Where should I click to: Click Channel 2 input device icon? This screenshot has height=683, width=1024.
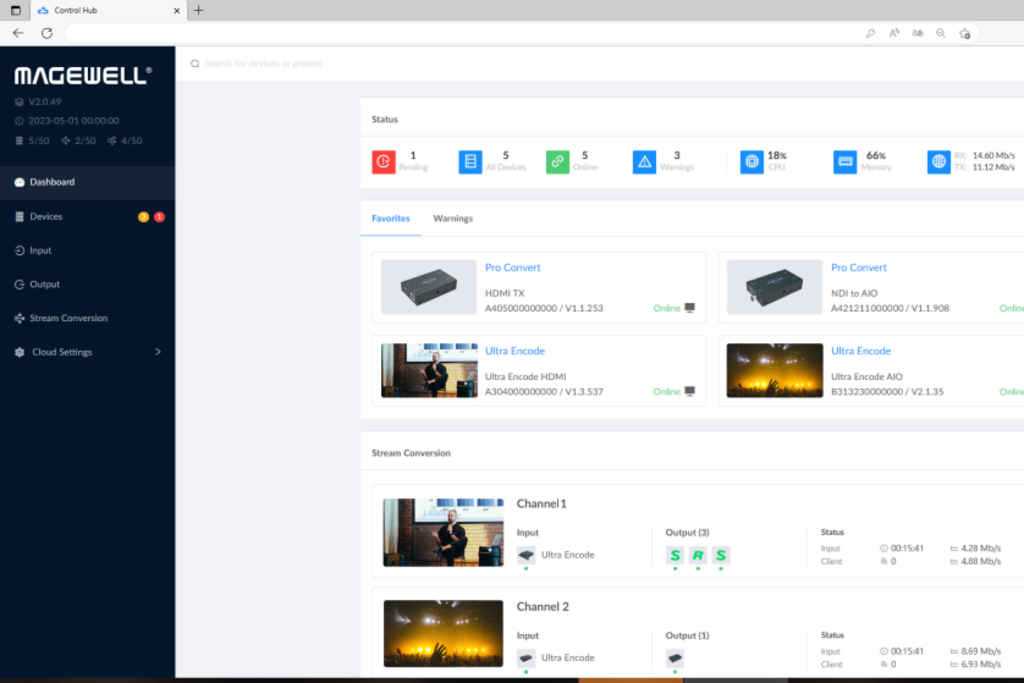526,658
